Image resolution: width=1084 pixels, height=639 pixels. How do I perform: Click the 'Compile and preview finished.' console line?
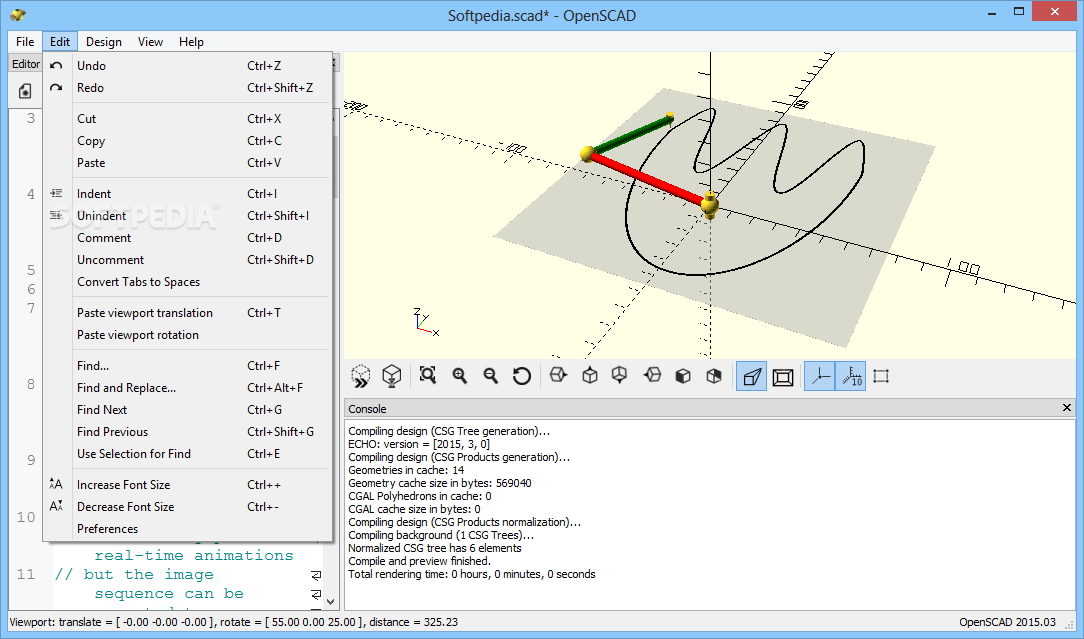point(419,562)
